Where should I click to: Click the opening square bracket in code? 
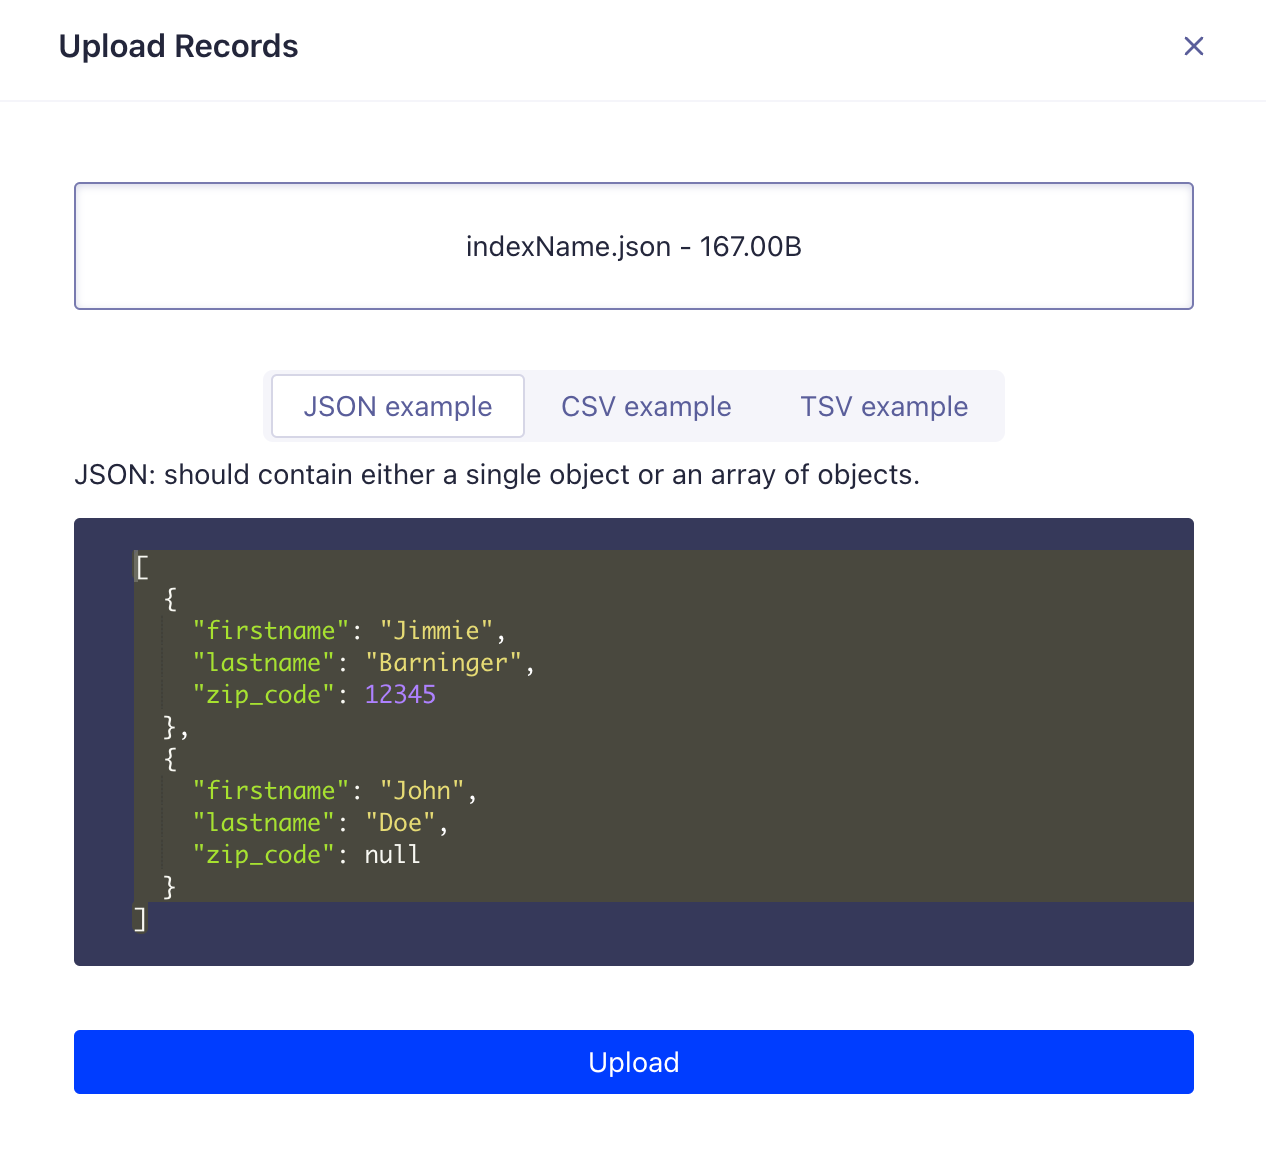pyautogui.click(x=142, y=567)
